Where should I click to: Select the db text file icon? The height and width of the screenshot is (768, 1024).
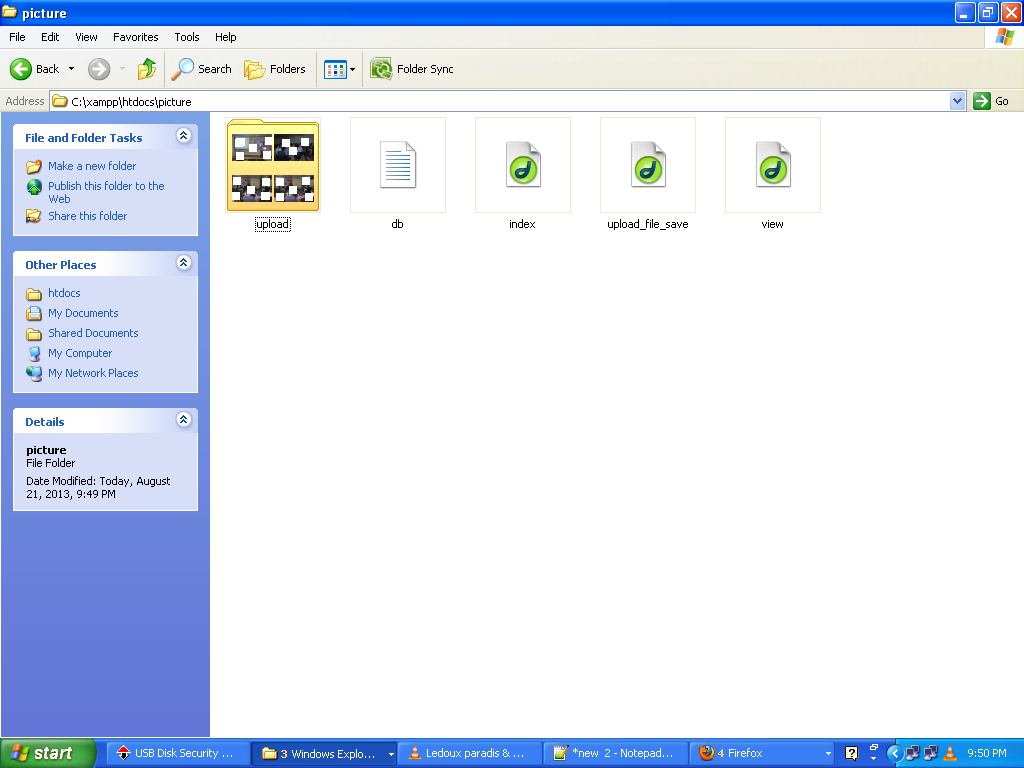coord(398,165)
